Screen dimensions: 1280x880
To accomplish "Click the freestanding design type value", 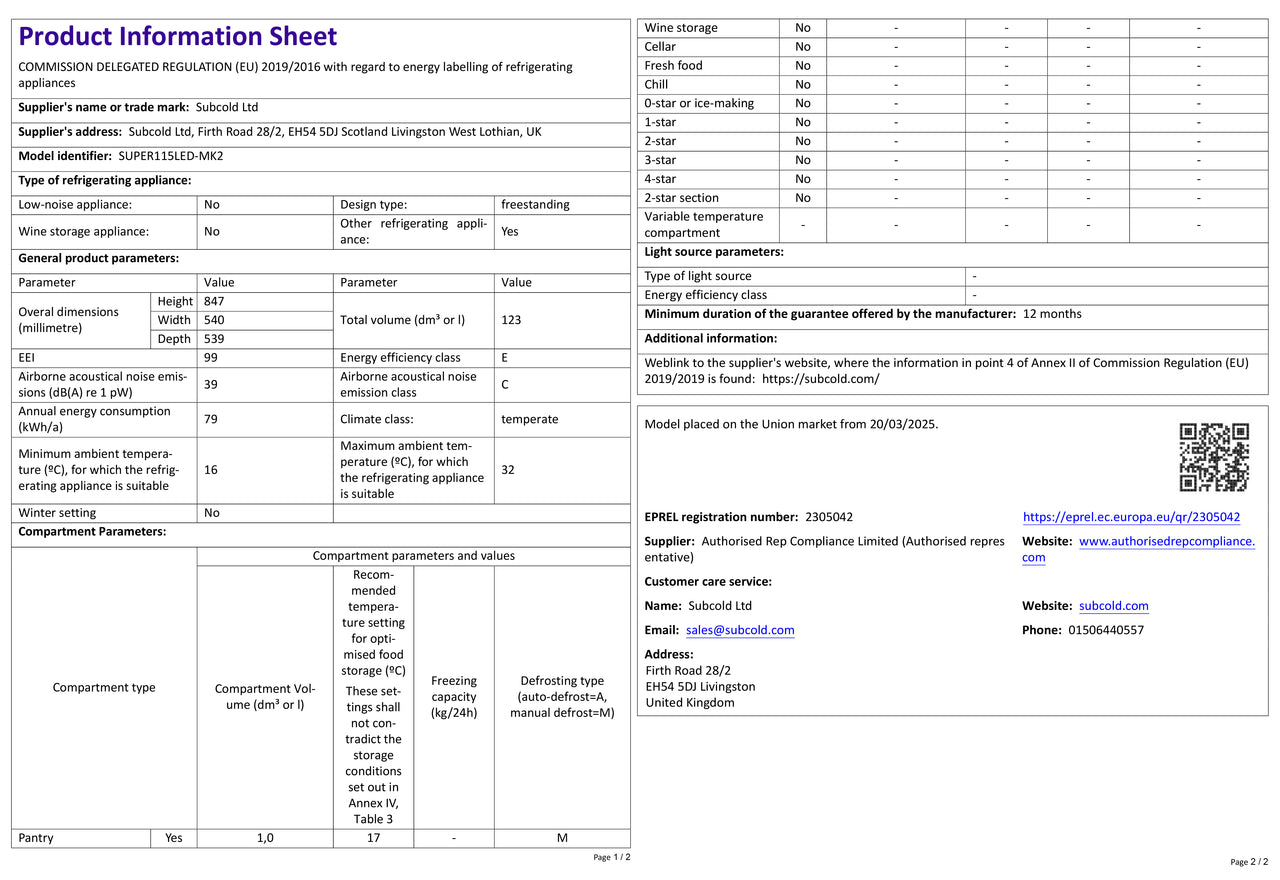I will tap(535, 205).
